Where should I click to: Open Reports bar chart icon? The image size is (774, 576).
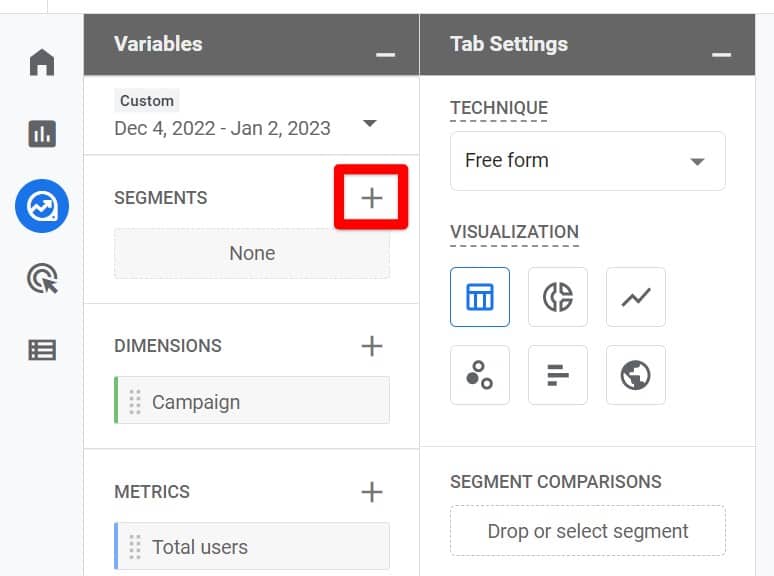42,134
